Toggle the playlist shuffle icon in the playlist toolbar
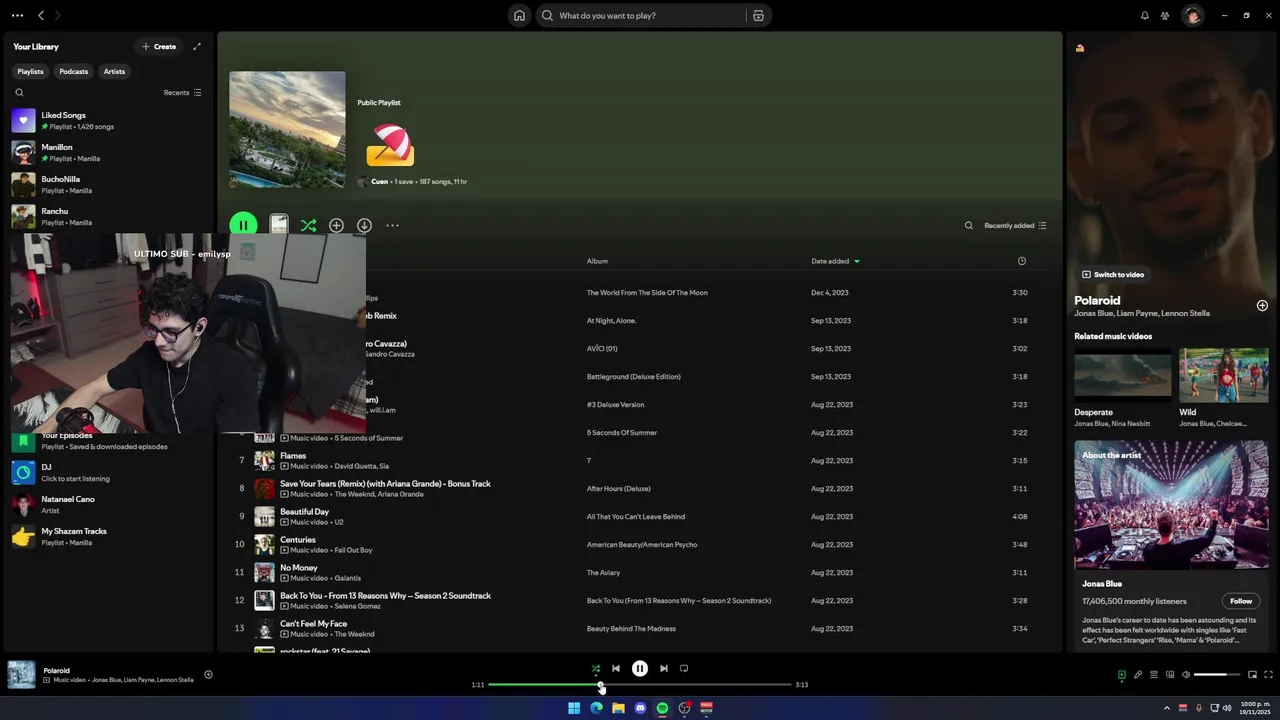 [308, 226]
